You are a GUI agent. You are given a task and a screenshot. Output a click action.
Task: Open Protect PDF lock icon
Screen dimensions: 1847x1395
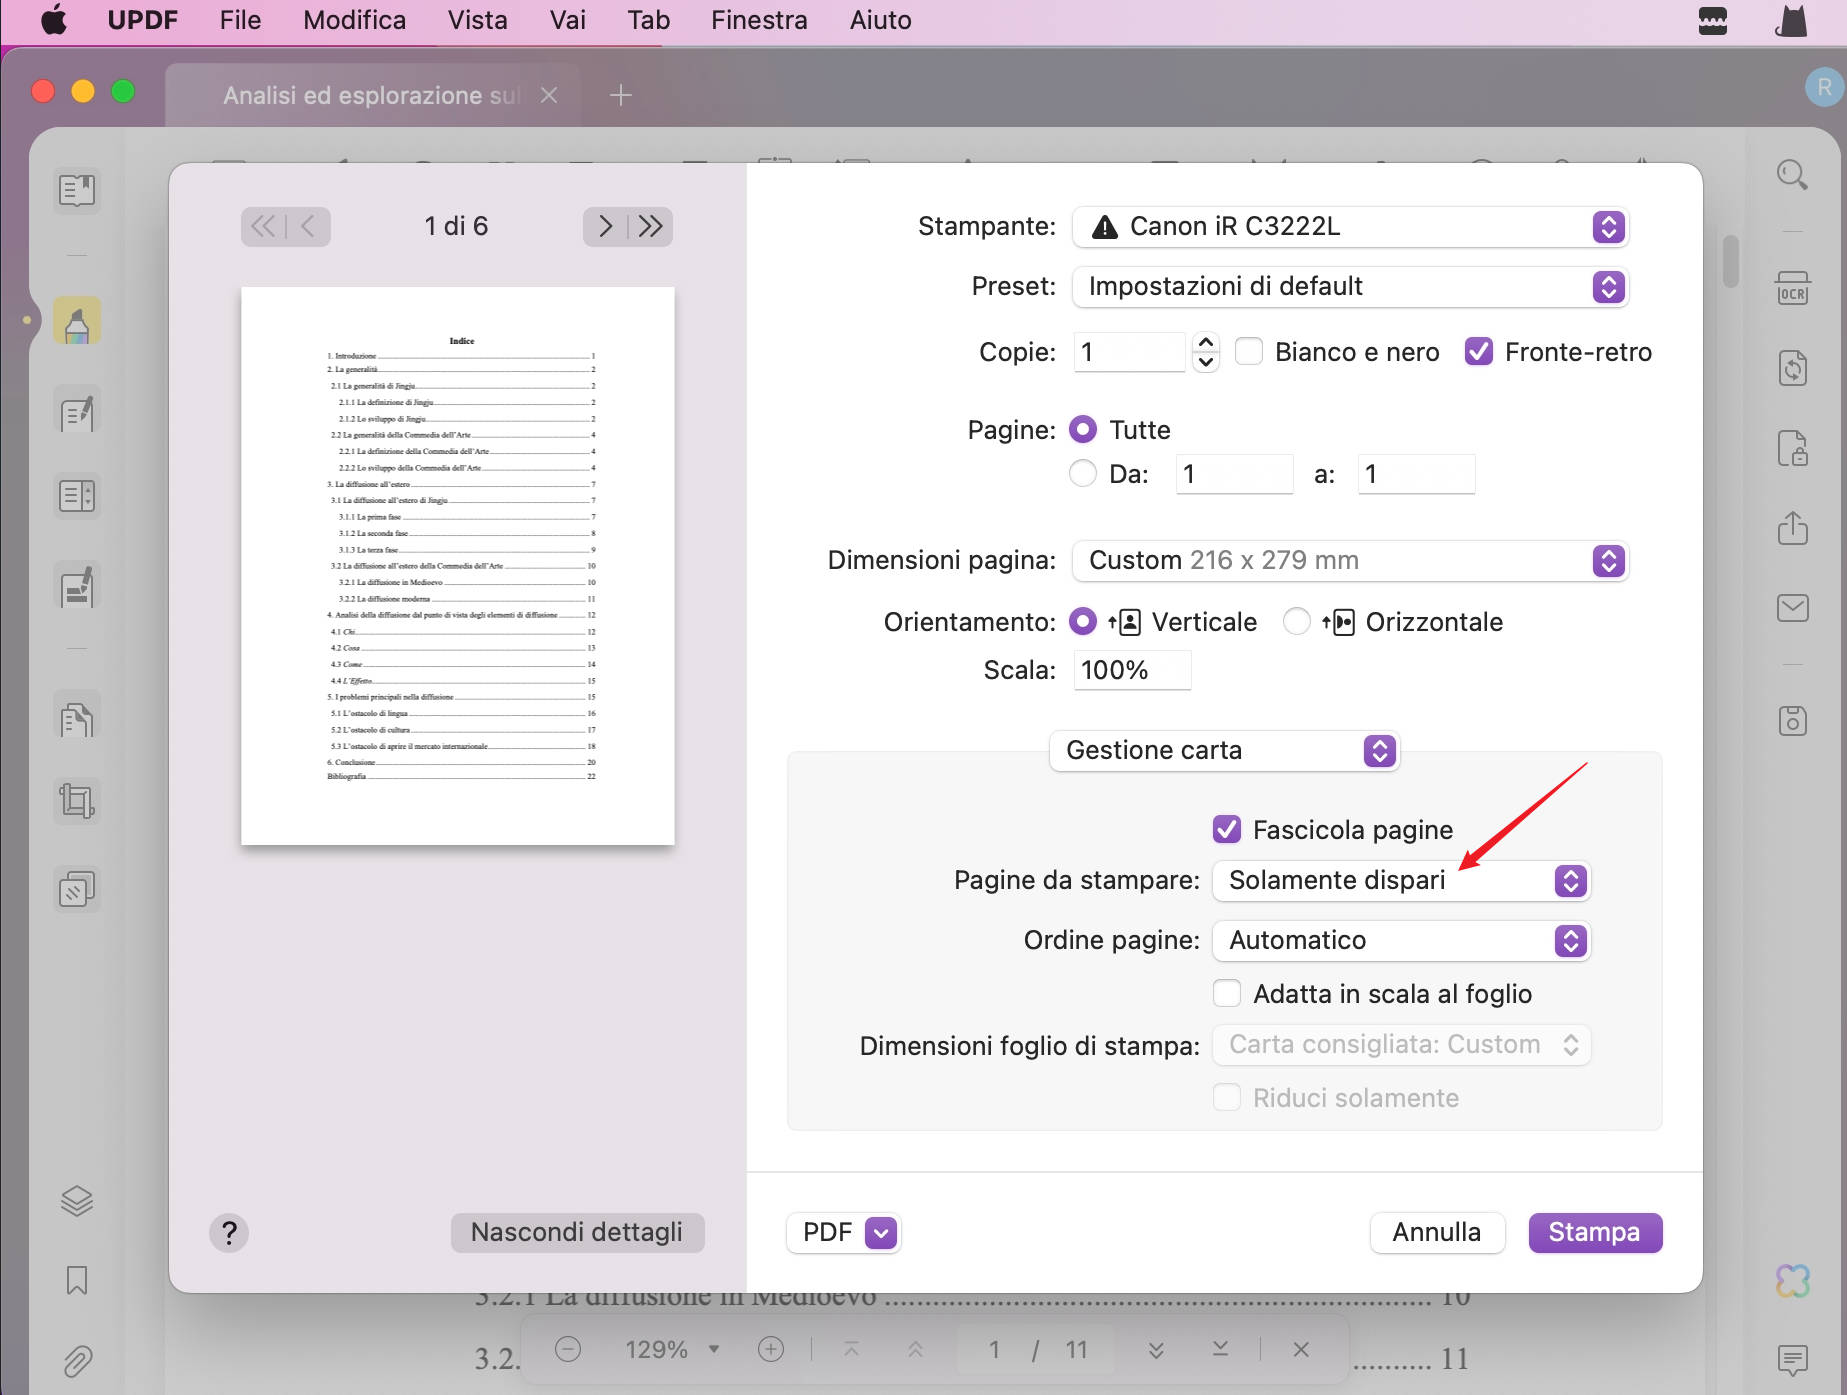(1792, 448)
